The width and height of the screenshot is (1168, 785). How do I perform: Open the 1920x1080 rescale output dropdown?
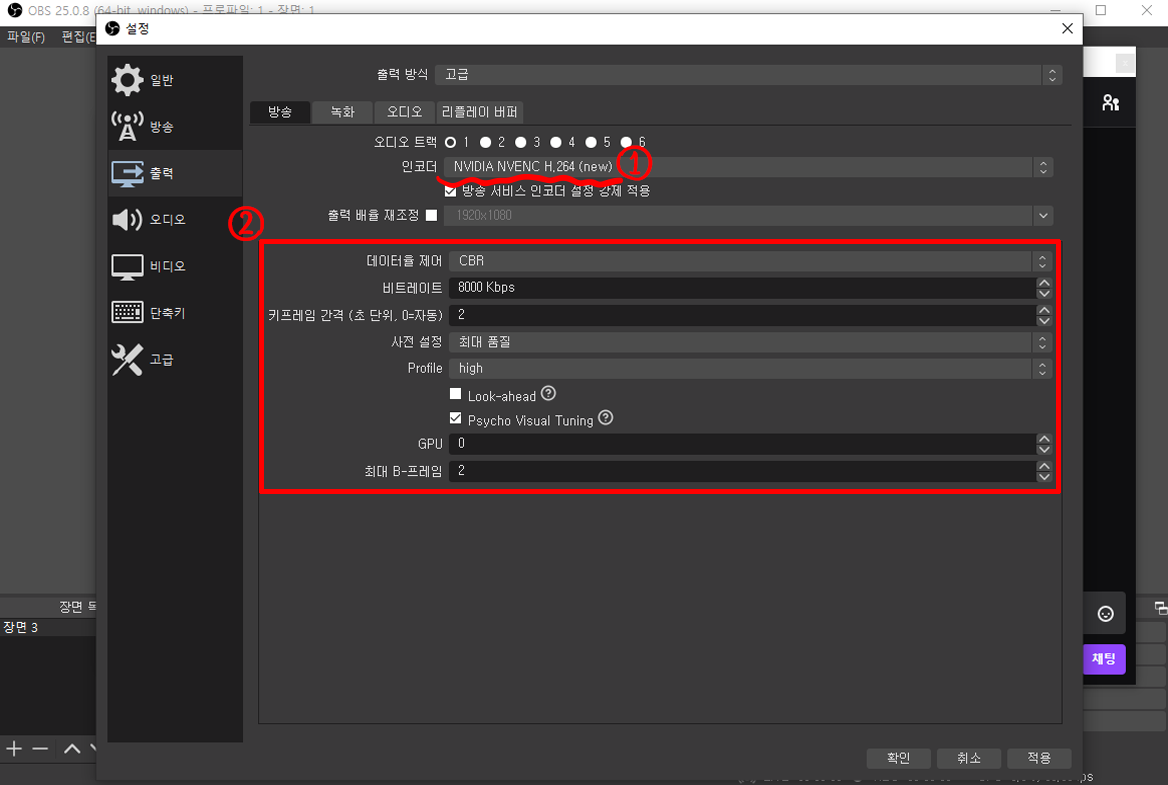tap(749, 215)
